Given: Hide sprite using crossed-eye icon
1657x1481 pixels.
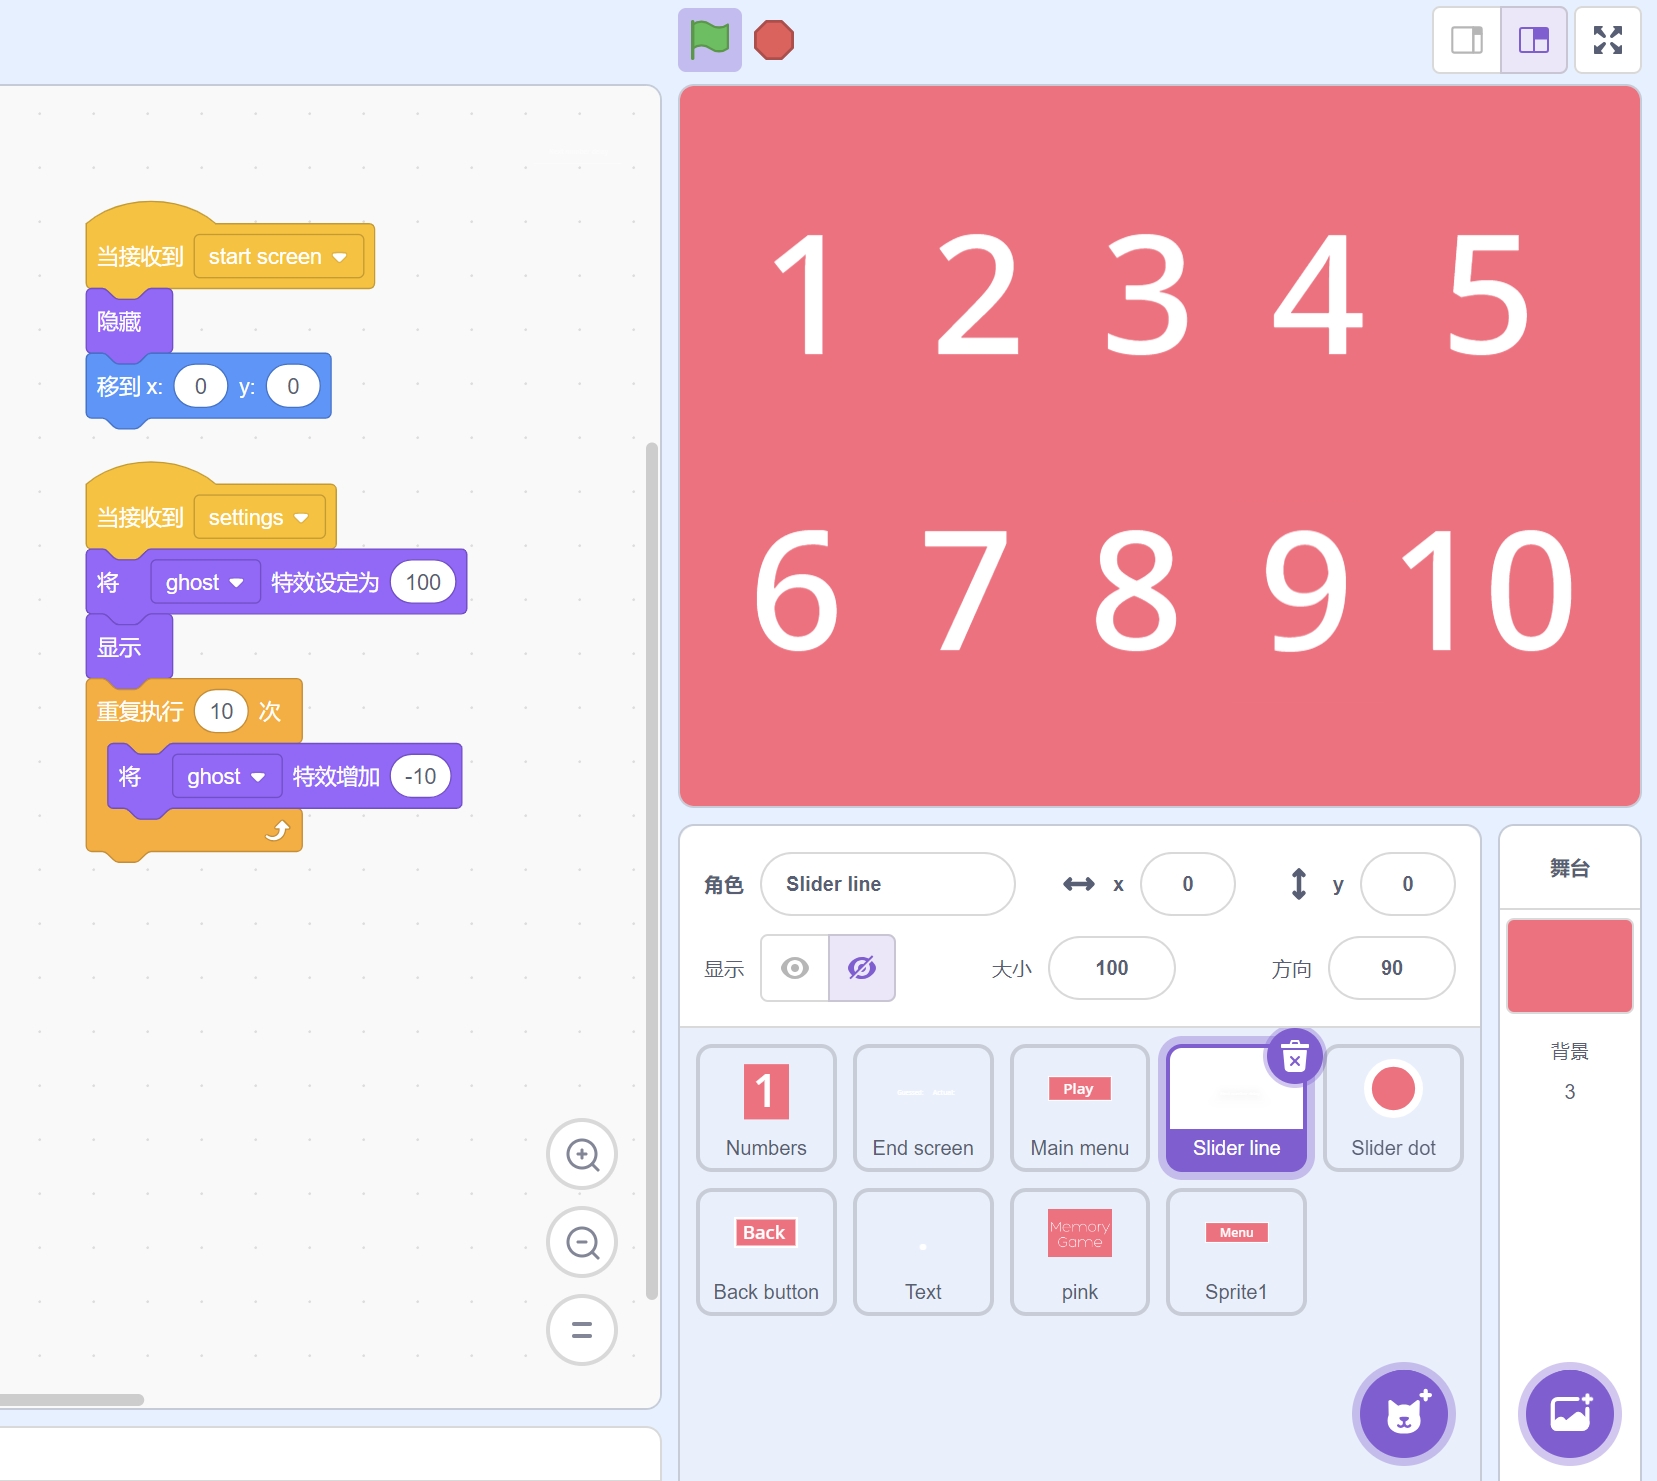Looking at the screenshot, I should click(x=862, y=968).
